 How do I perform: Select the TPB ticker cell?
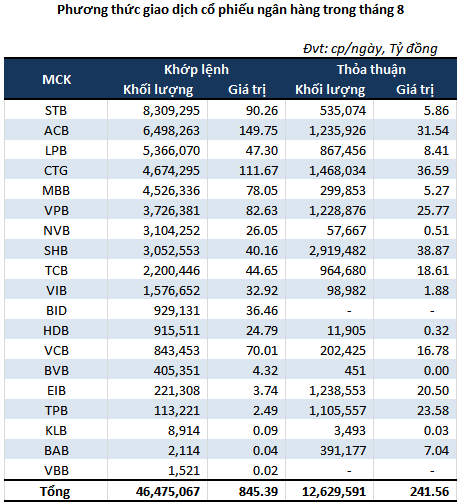tap(56, 411)
